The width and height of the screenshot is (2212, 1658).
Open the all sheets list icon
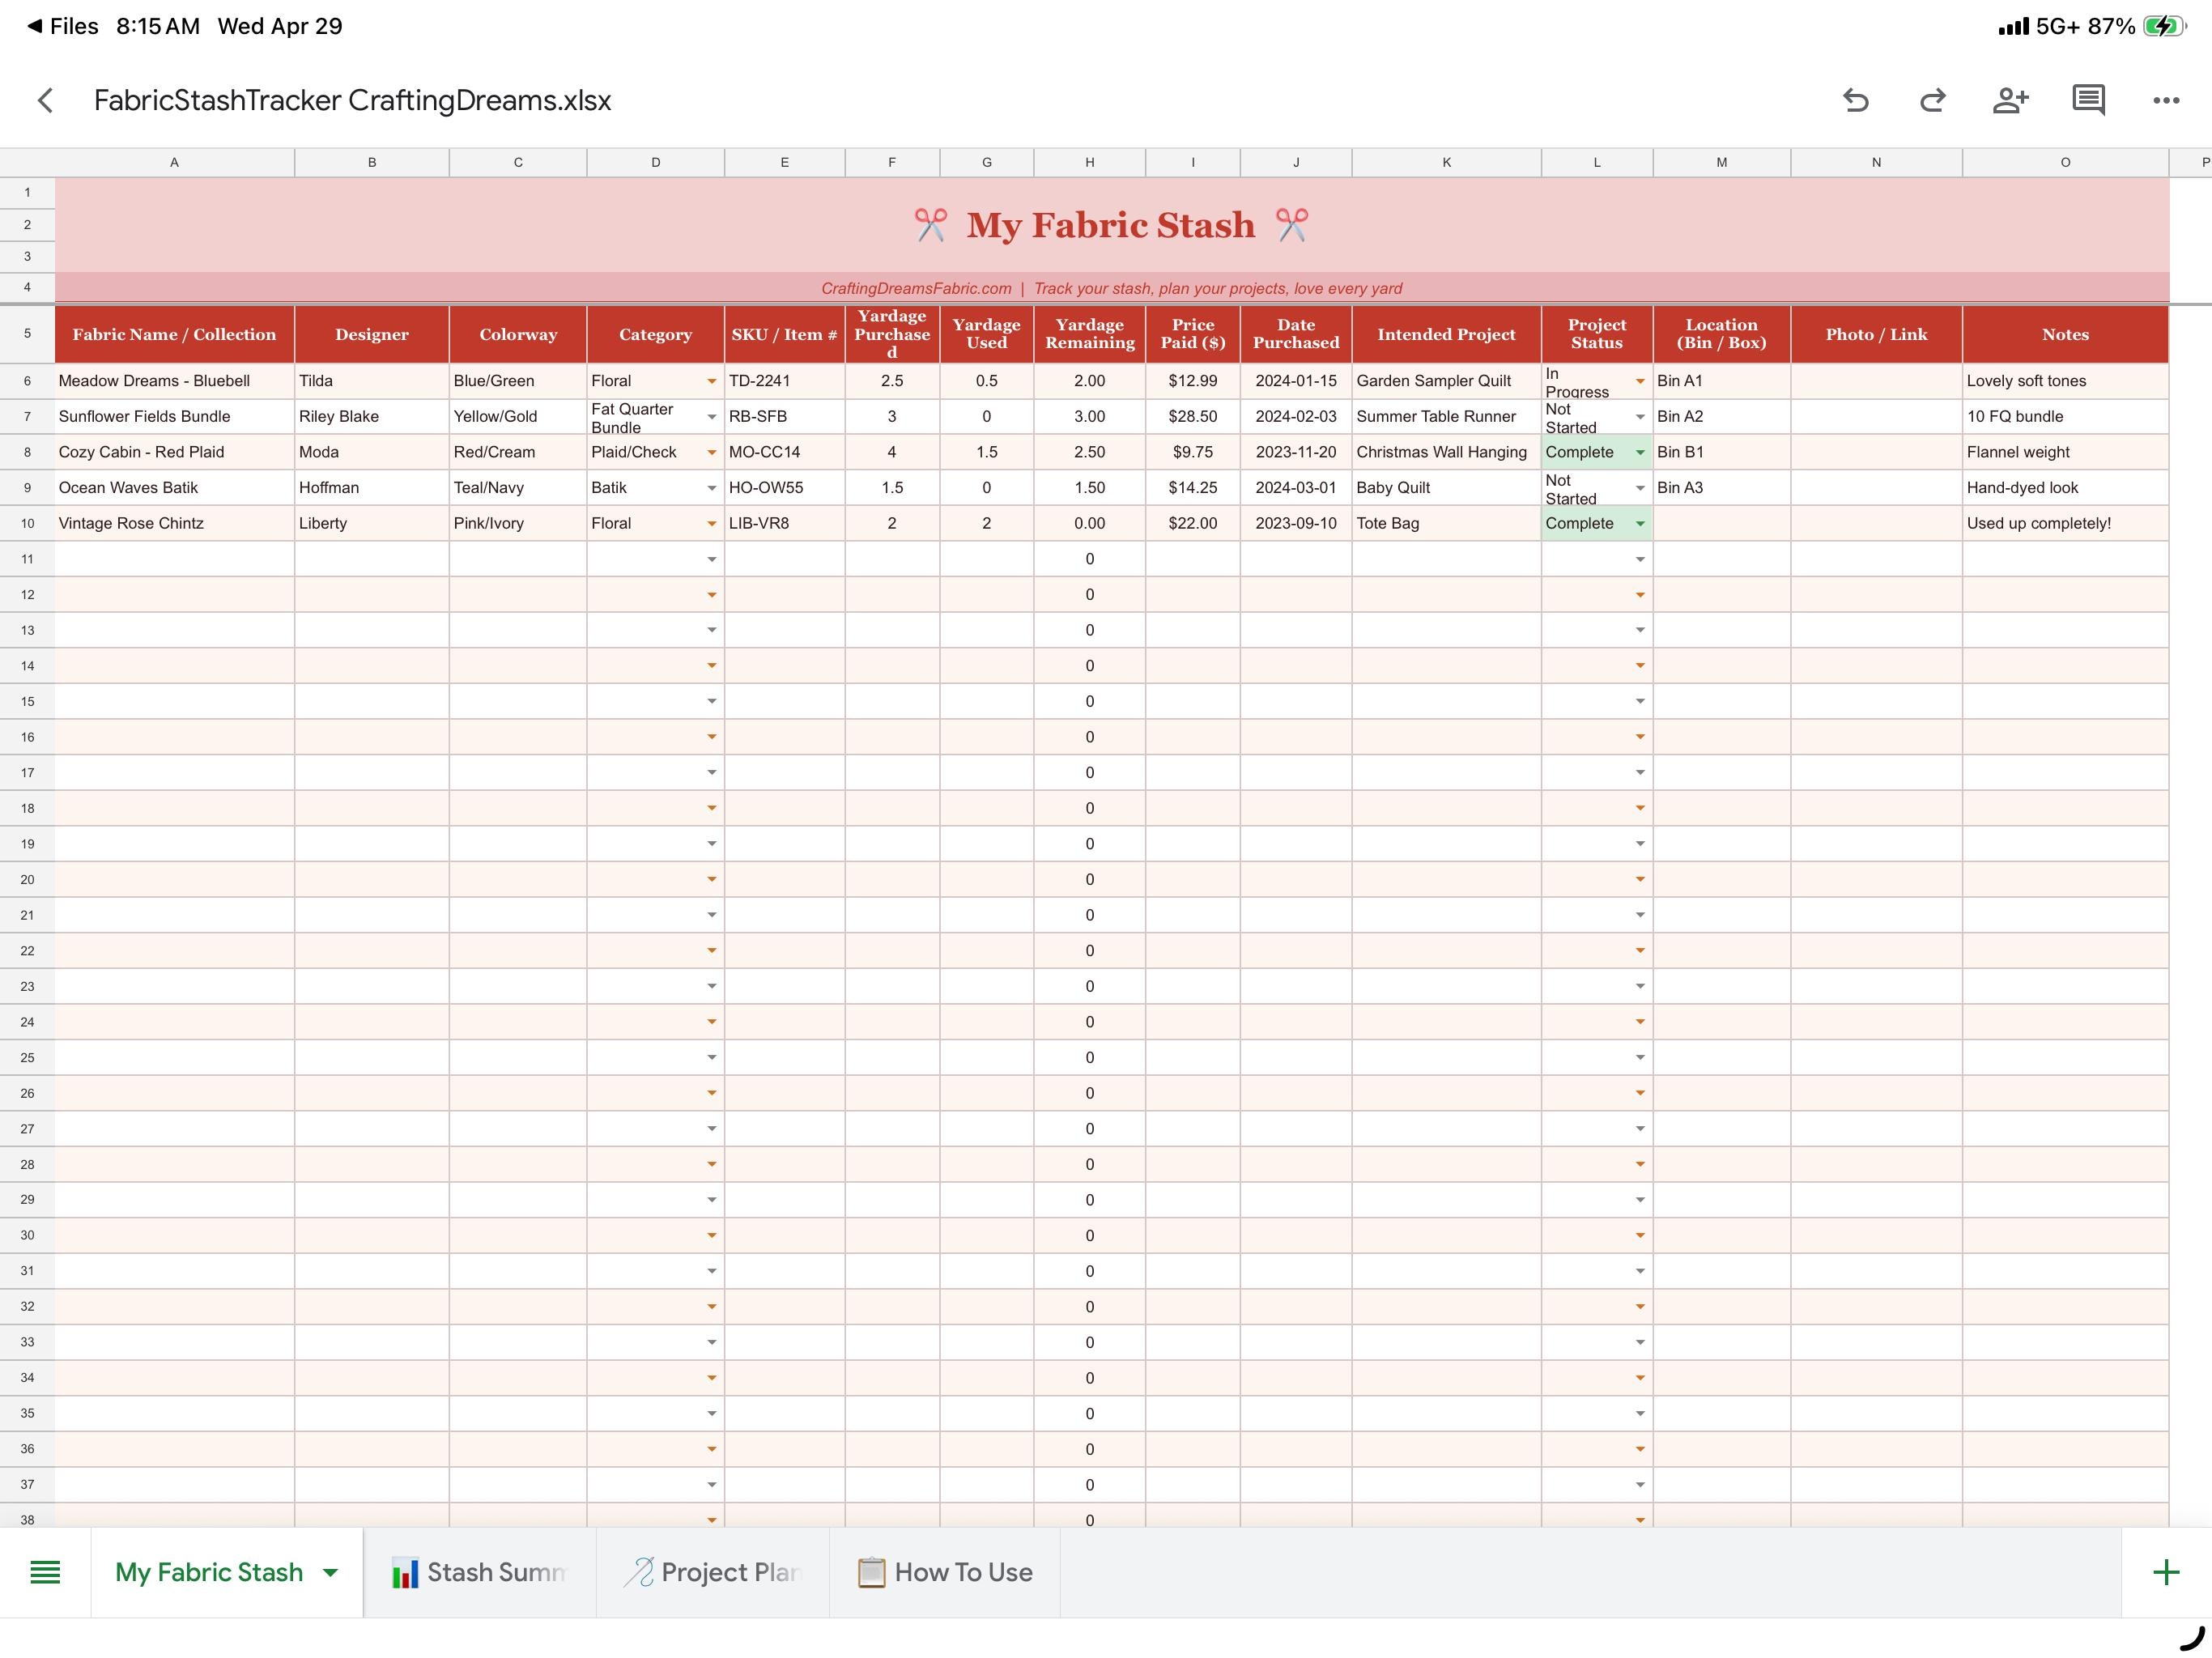pos(45,1572)
